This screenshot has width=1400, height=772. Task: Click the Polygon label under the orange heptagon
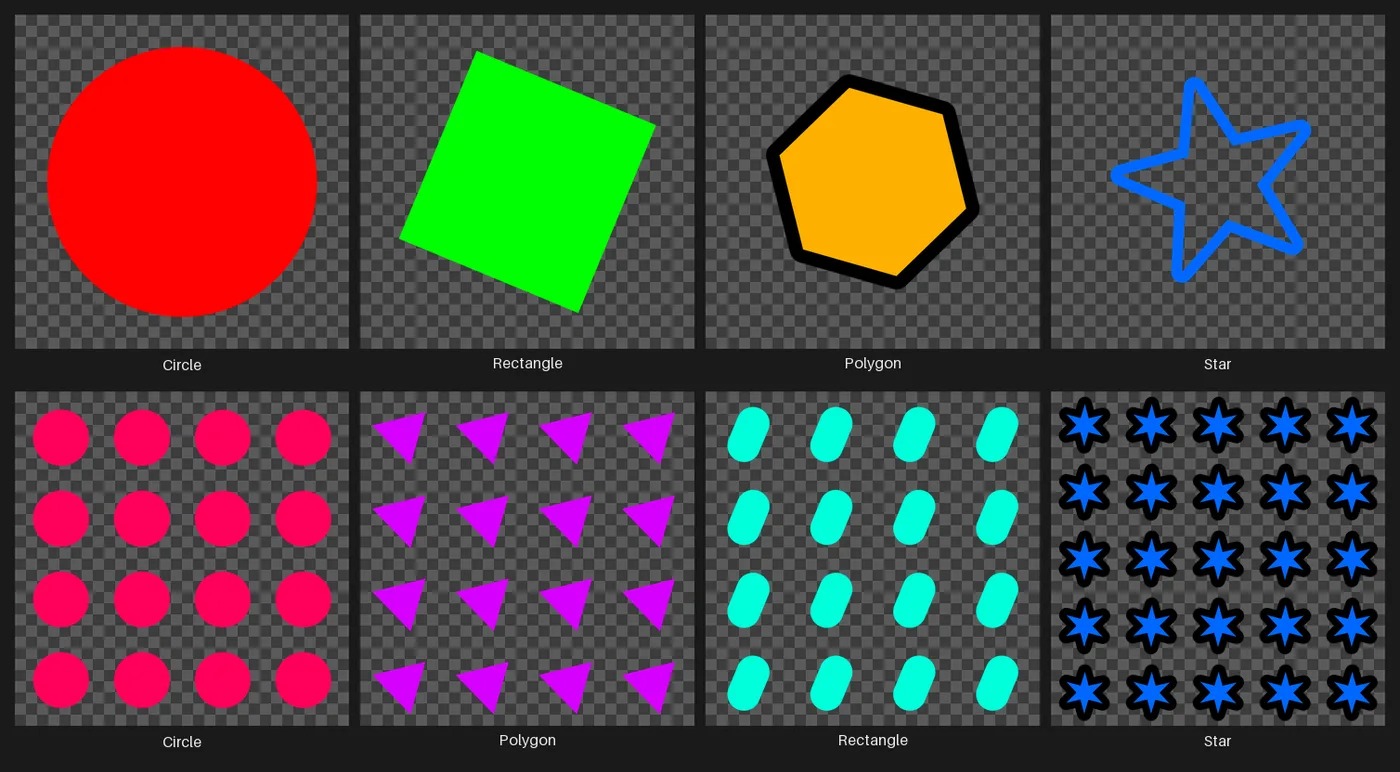coord(873,364)
